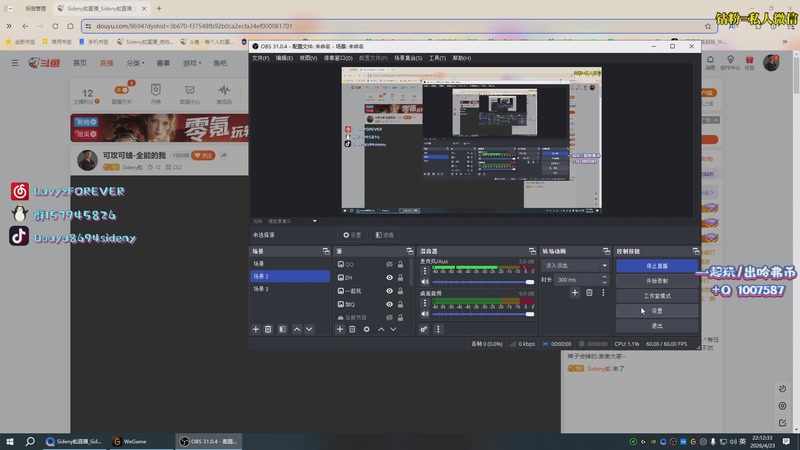Remove scene transition with trash icon
Screen dimensions: 800x450
589,292
